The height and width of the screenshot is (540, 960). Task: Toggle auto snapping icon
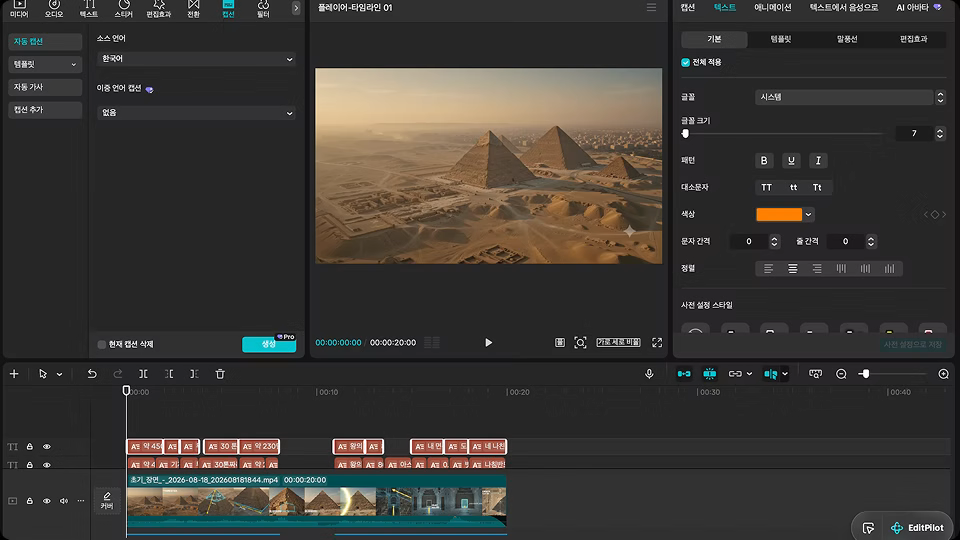[710, 373]
